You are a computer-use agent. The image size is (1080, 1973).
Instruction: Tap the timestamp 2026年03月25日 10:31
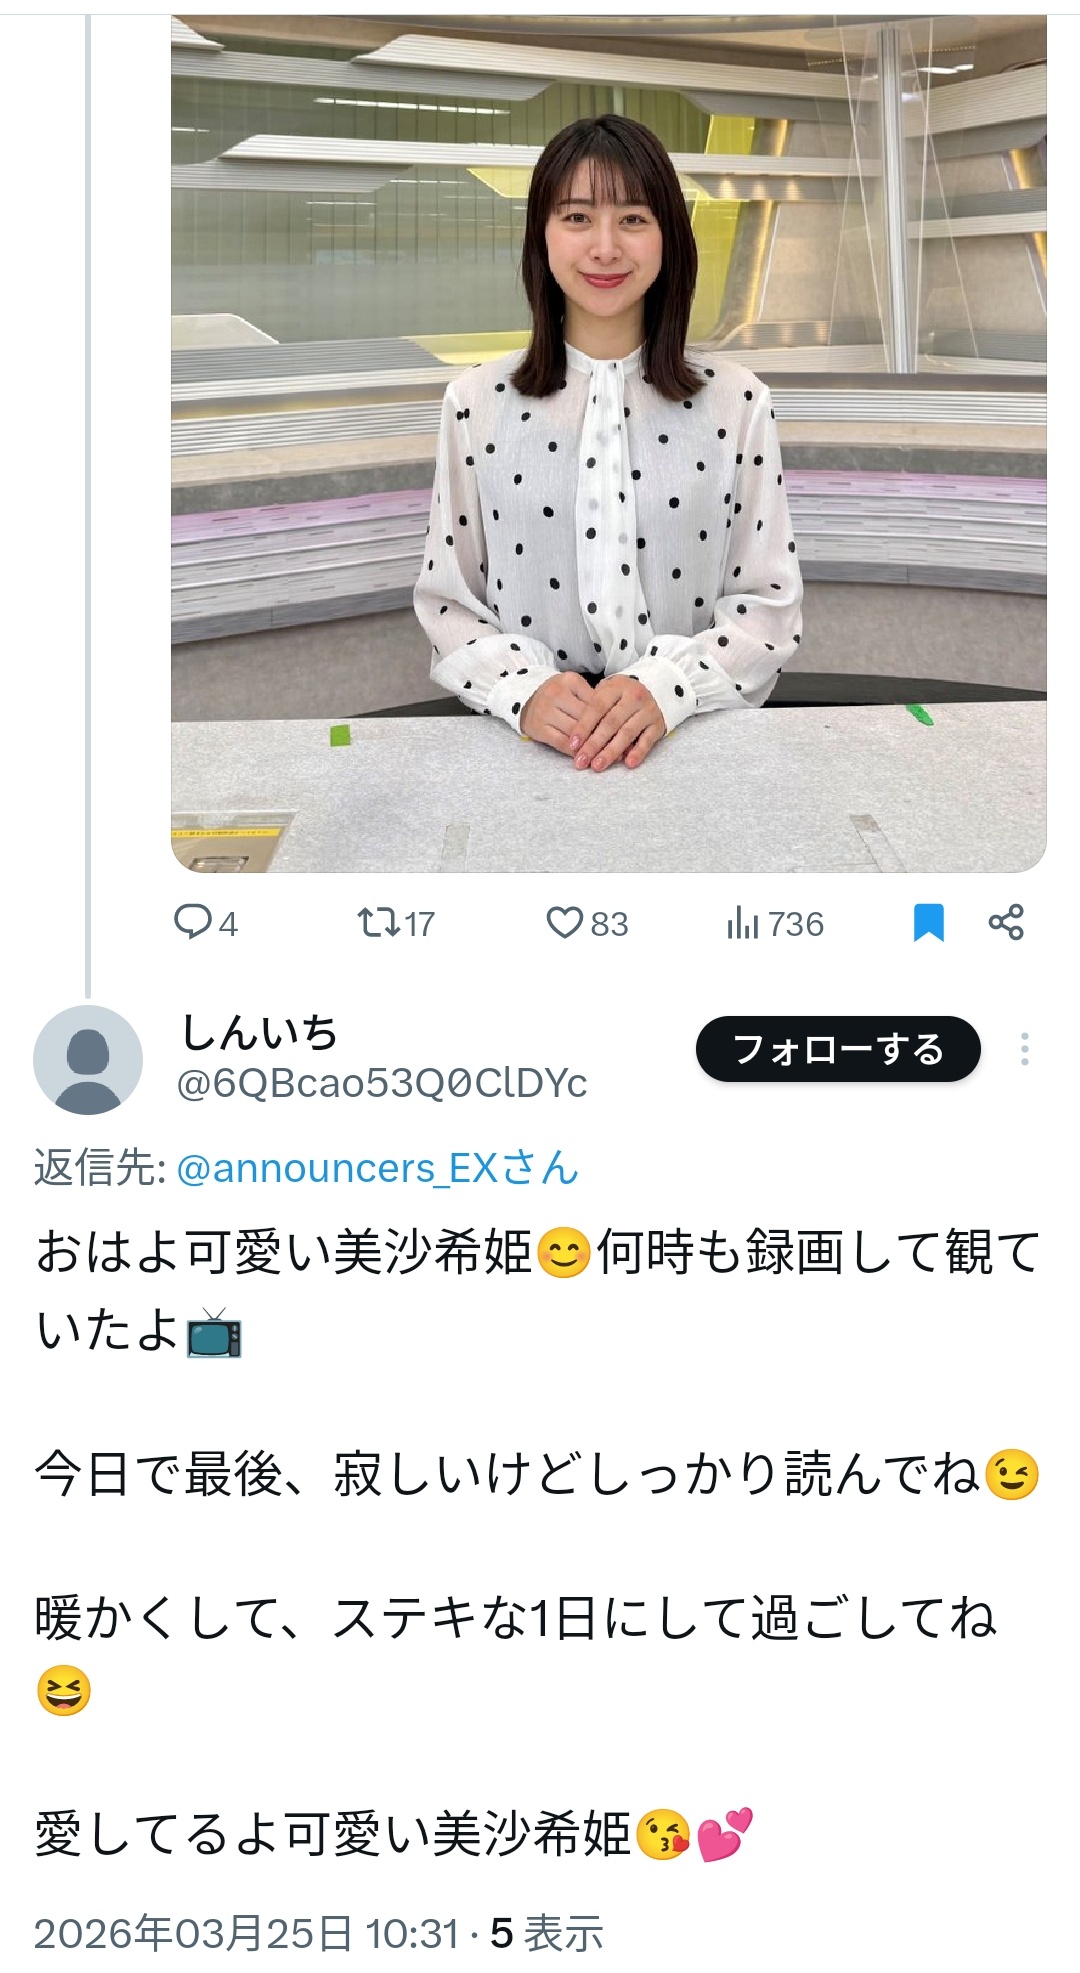pyautogui.click(x=247, y=1933)
